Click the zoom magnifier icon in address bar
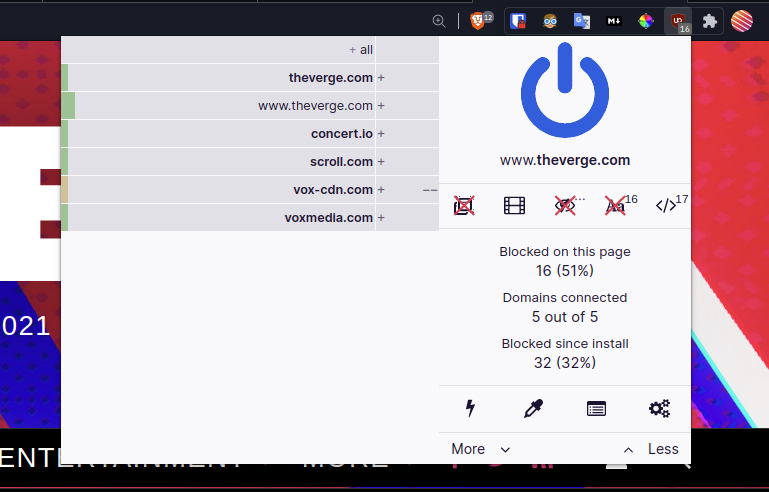The width and height of the screenshot is (769, 492). tap(439, 21)
